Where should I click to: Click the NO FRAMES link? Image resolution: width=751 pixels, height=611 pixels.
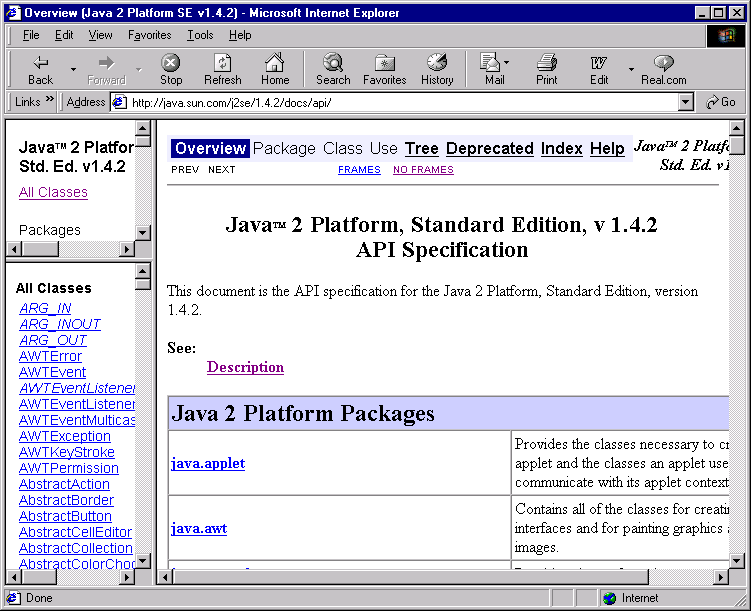click(x=423, y=170)
